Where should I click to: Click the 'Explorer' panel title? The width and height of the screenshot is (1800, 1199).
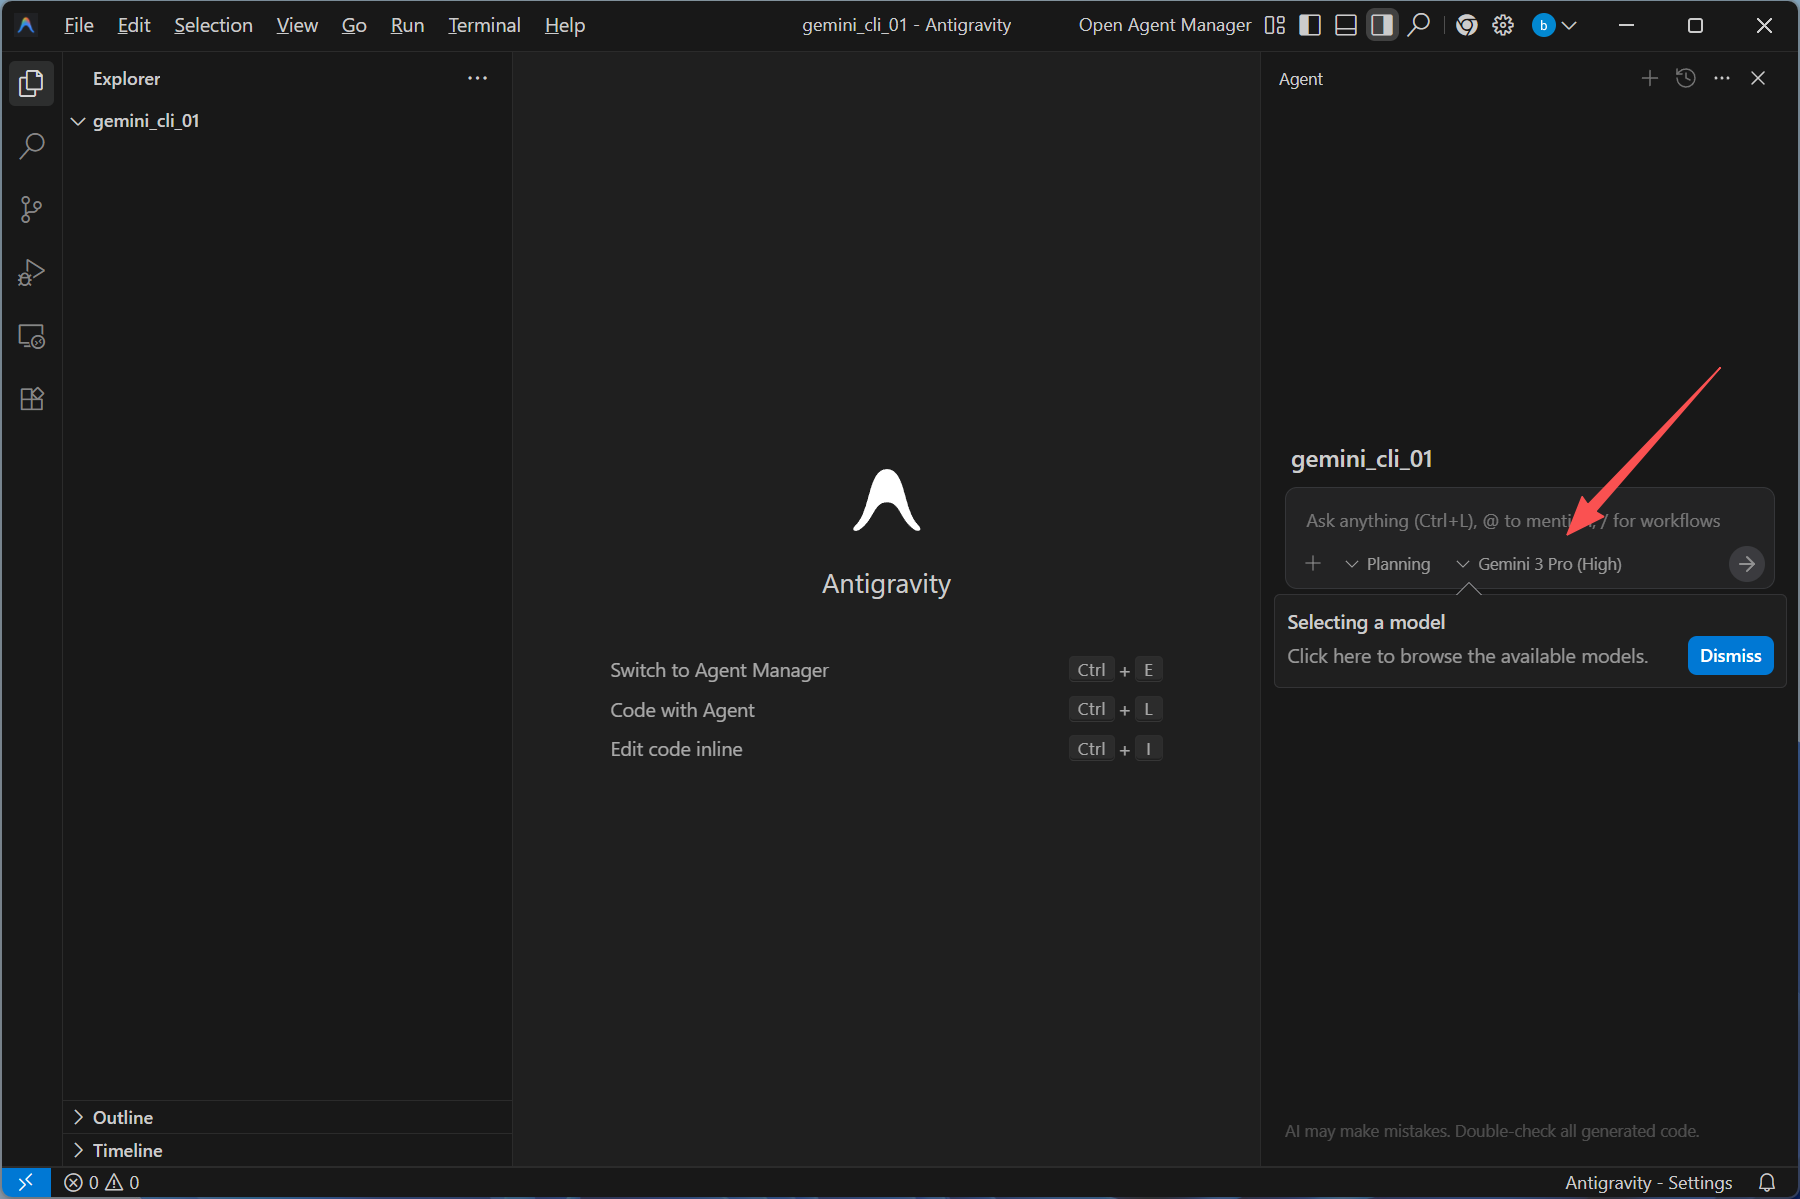pyautogui.click(x=126, y=79)
